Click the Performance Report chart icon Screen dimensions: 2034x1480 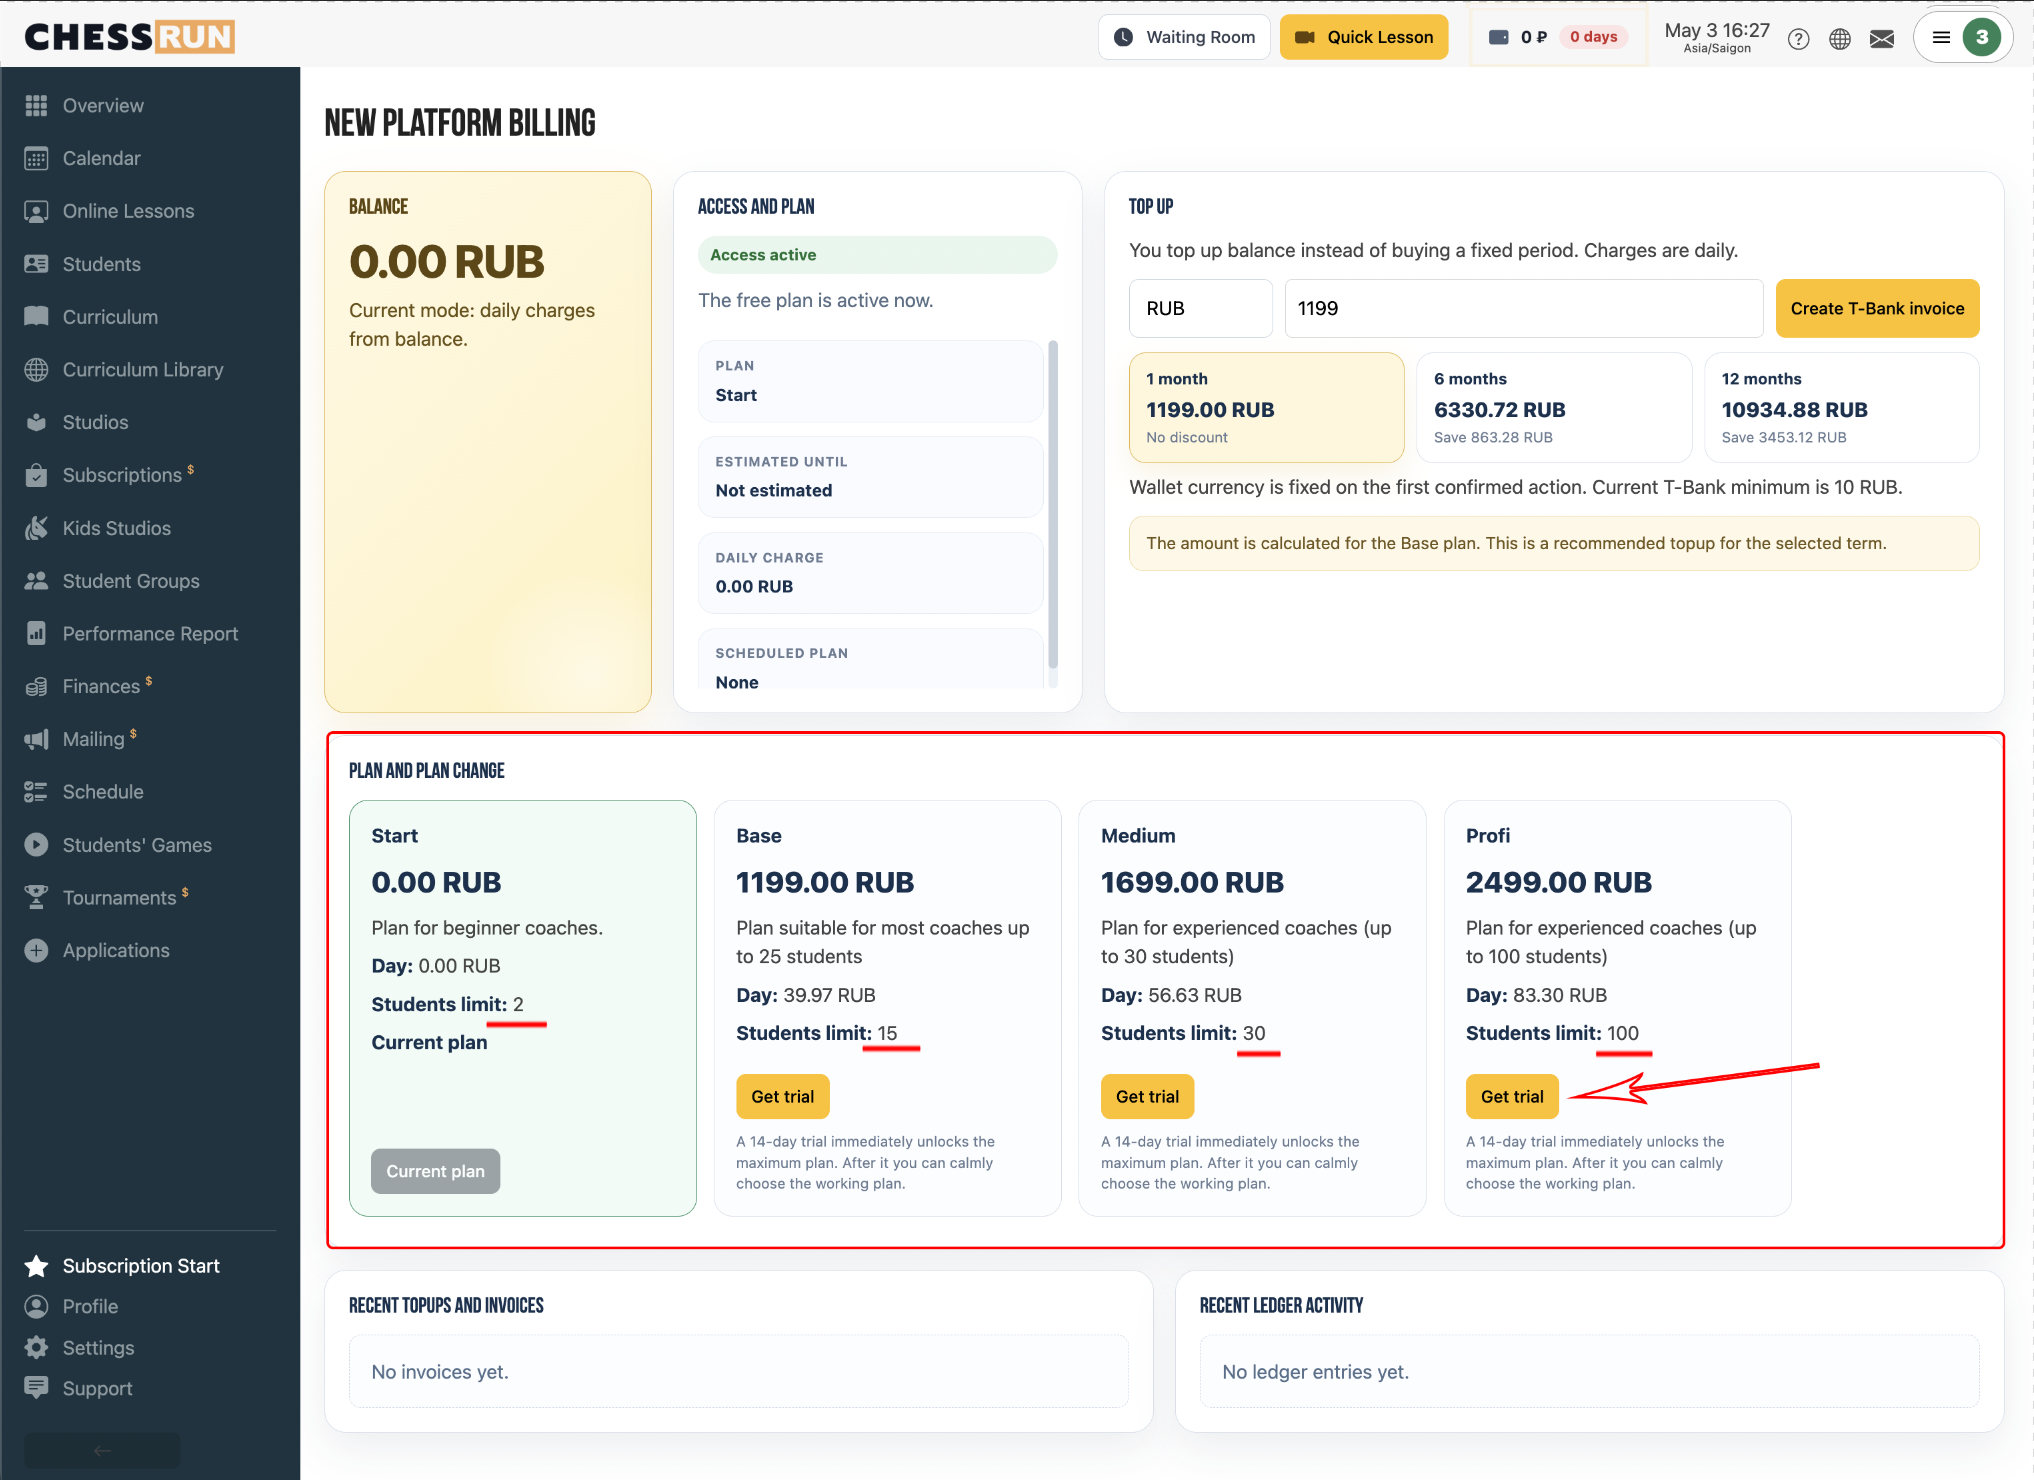click(36, 633)
